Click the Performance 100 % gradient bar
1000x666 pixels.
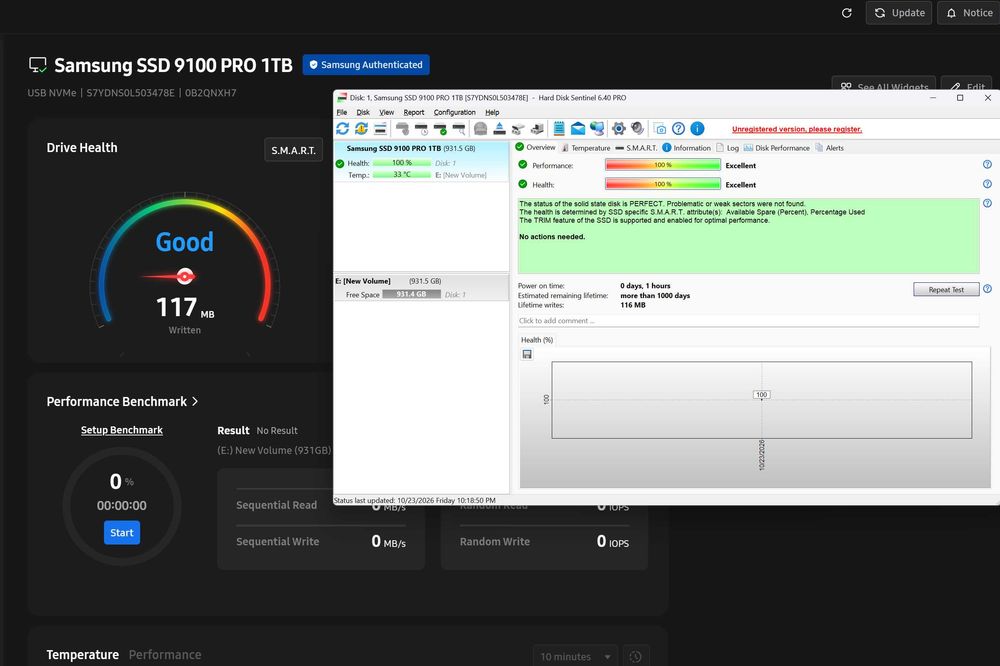tap(663, 165)
